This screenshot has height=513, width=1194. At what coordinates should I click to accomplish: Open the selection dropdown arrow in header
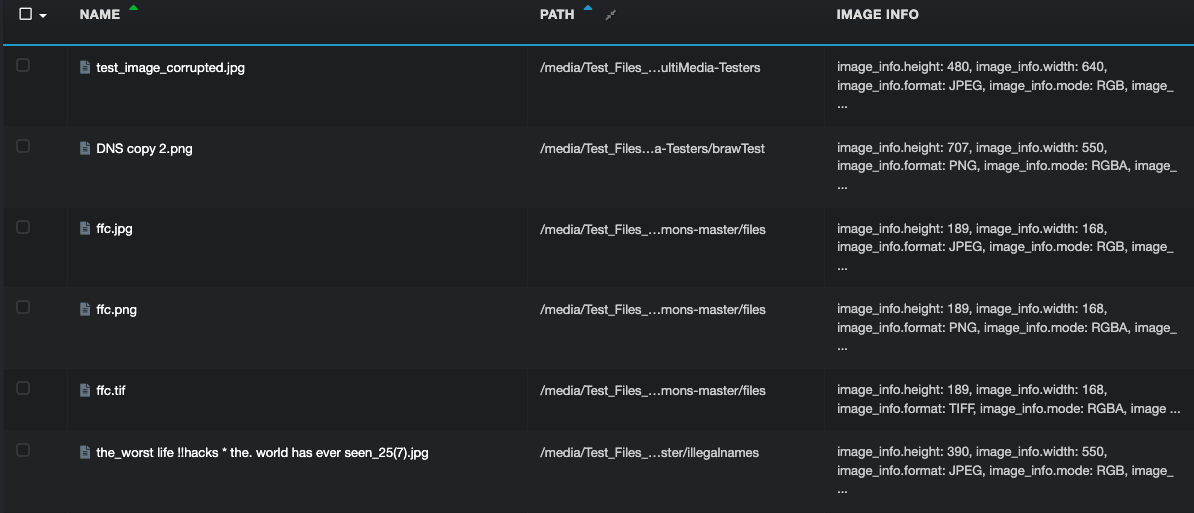point(43,16)
